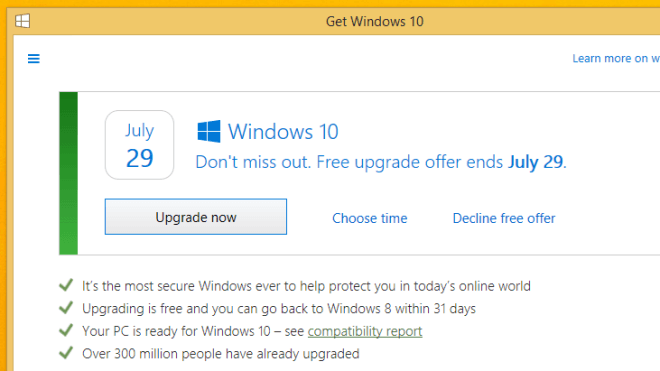This screenshot has height=371, width=660.
Task: Click the Get Windows 10 title bar
Action: tap(375, 21)
